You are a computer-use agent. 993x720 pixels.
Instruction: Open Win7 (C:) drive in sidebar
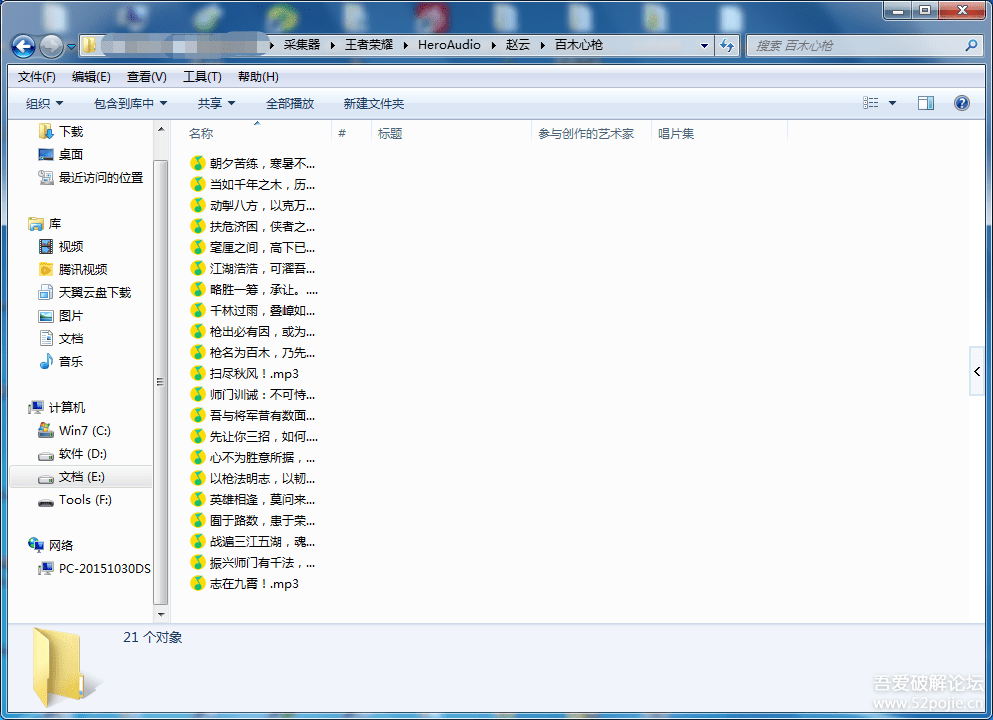pyautogui.click(x=84, y=431)
